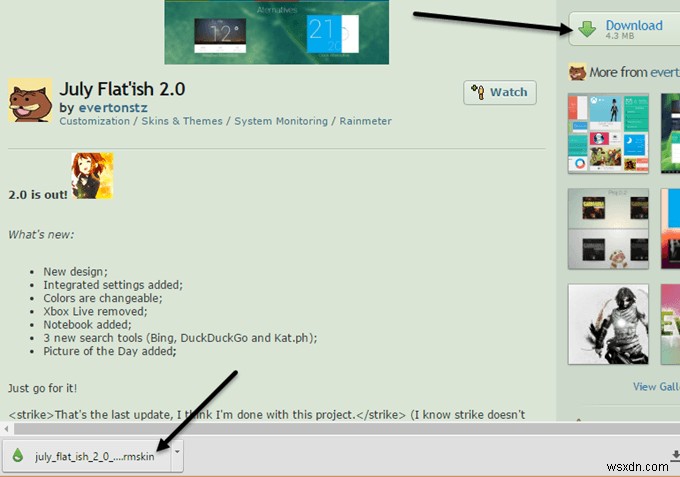
Task: Open the Customization category link
Action: (x=95, y=121)
